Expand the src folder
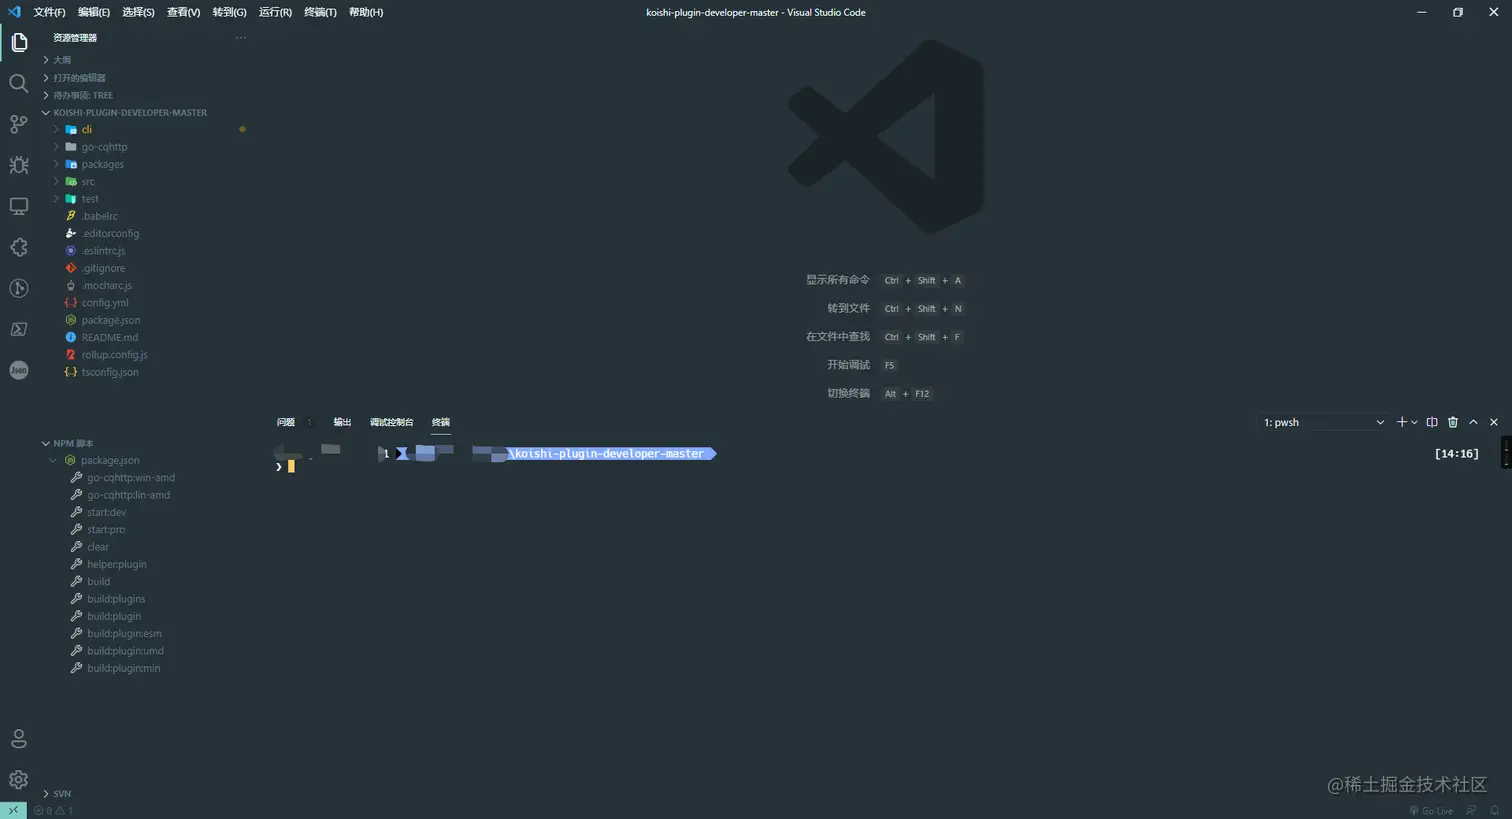1512x819 pixels. coord(88,182)
